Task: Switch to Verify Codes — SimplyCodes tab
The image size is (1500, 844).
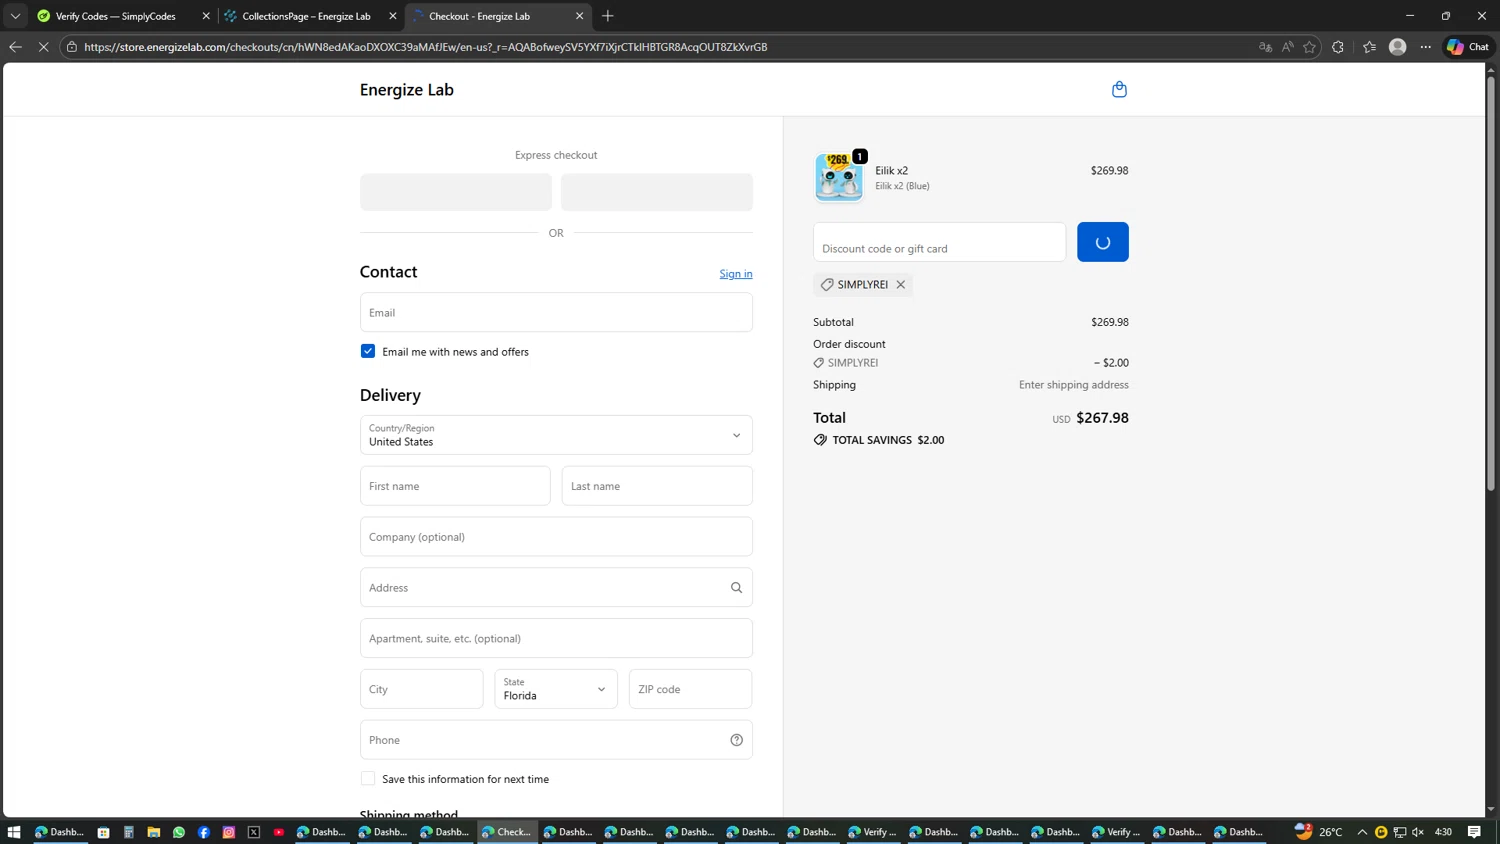Action: tap(115, 16)
